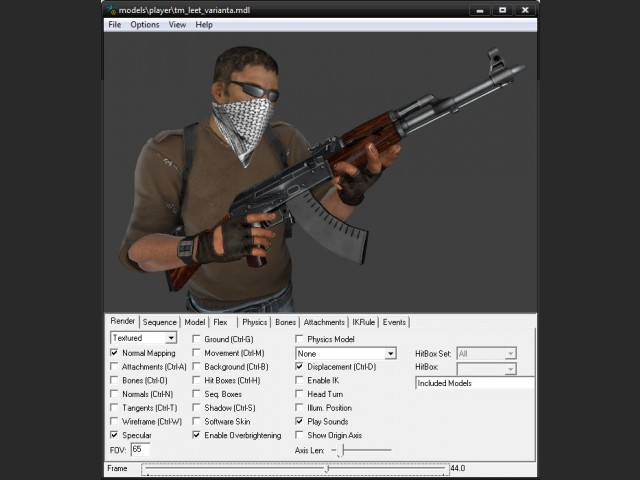
Task: Enable Normals (Ctrl-N) checkbox
Action: (114, 394)
